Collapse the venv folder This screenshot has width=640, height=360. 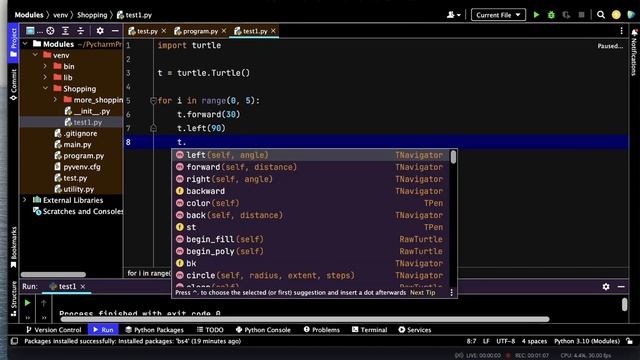click(36, 55)
